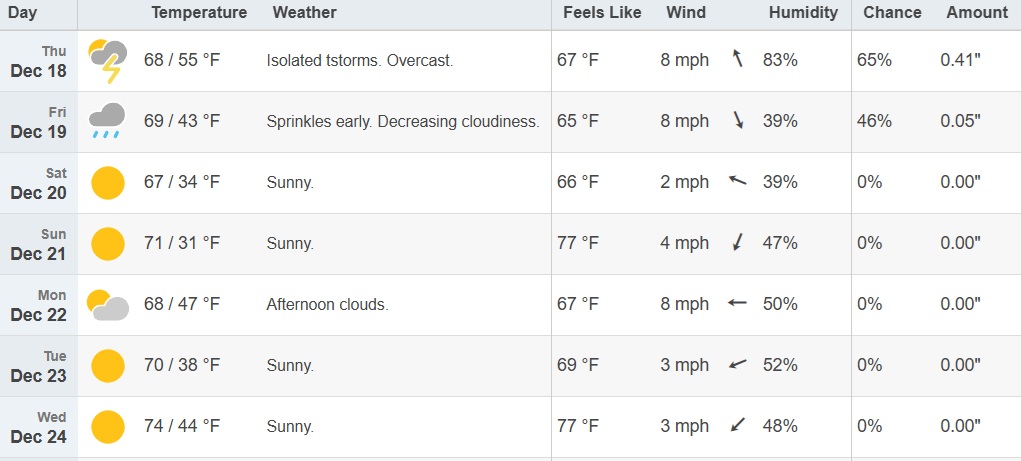Click the thunderstorm icon for Thu Dec 18

coord(108,61)
